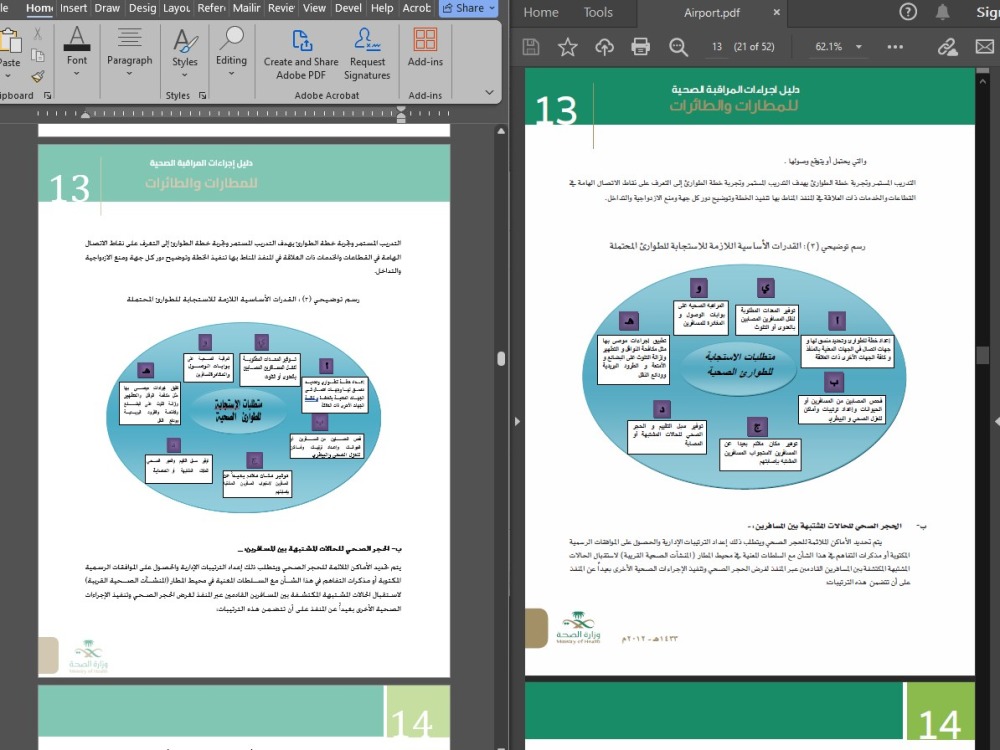1000x750 pixels.
Task: Open the View ribbon tab in Word
Action: click(x=314, y=8)
